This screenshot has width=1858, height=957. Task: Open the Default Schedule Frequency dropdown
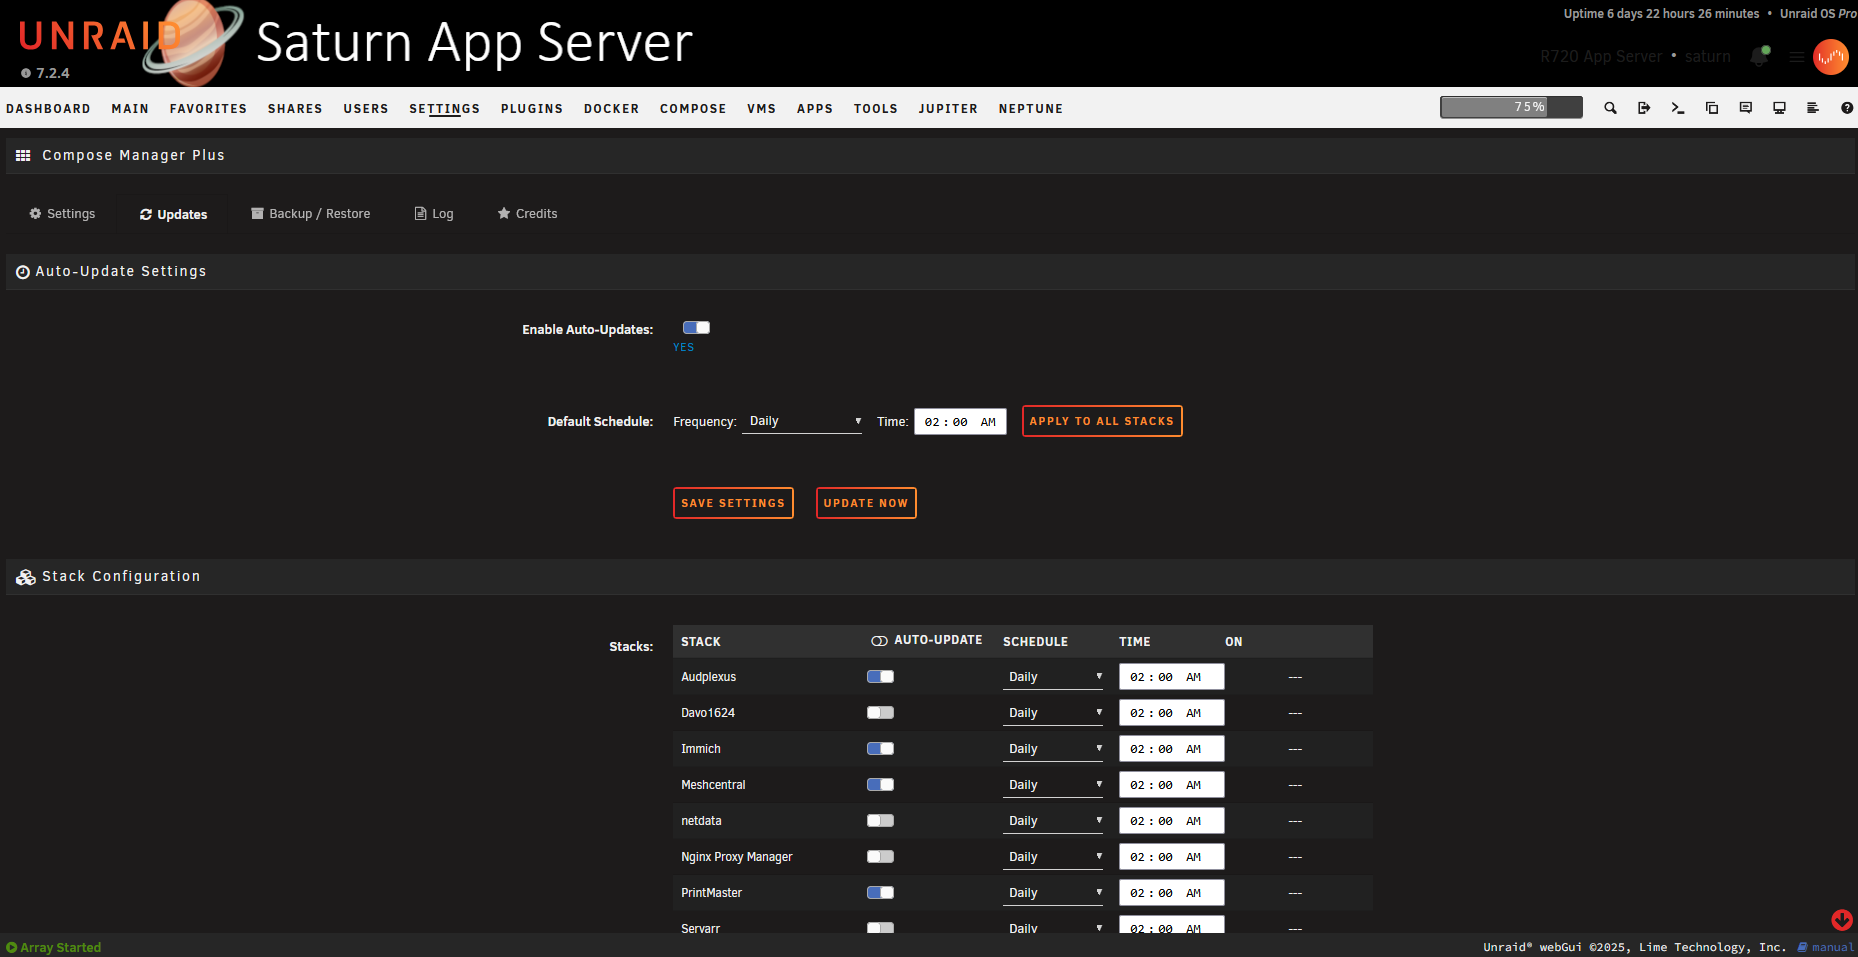tap(803, 421)
